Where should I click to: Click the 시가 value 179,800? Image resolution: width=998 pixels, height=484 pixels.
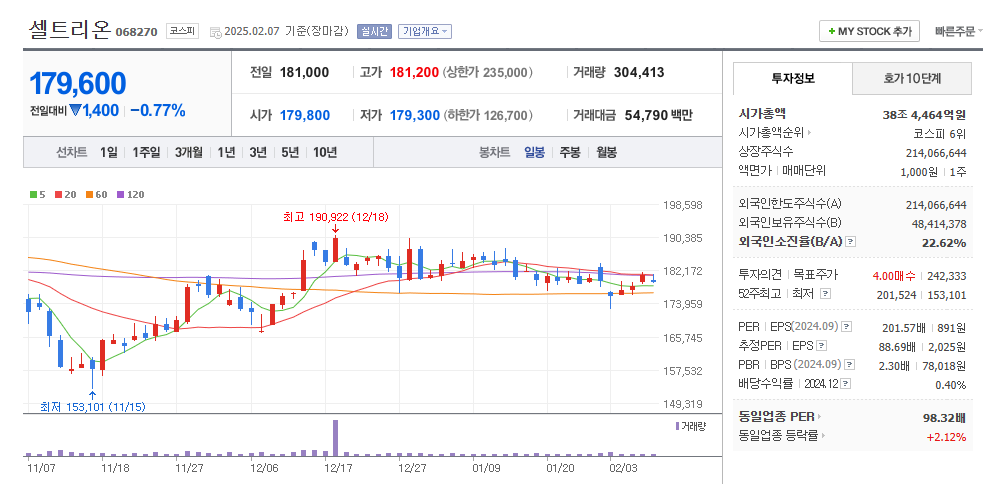tap(305, 115)
